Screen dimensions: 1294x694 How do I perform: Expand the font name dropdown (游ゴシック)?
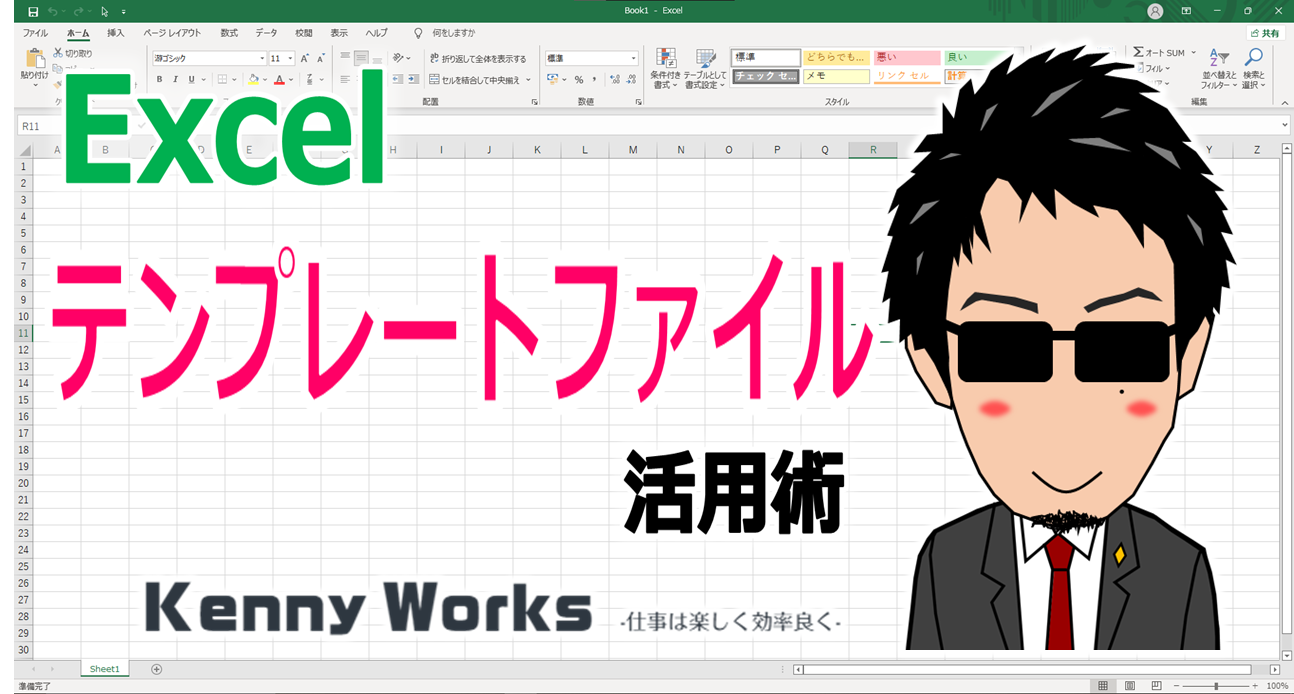[262, 58]
